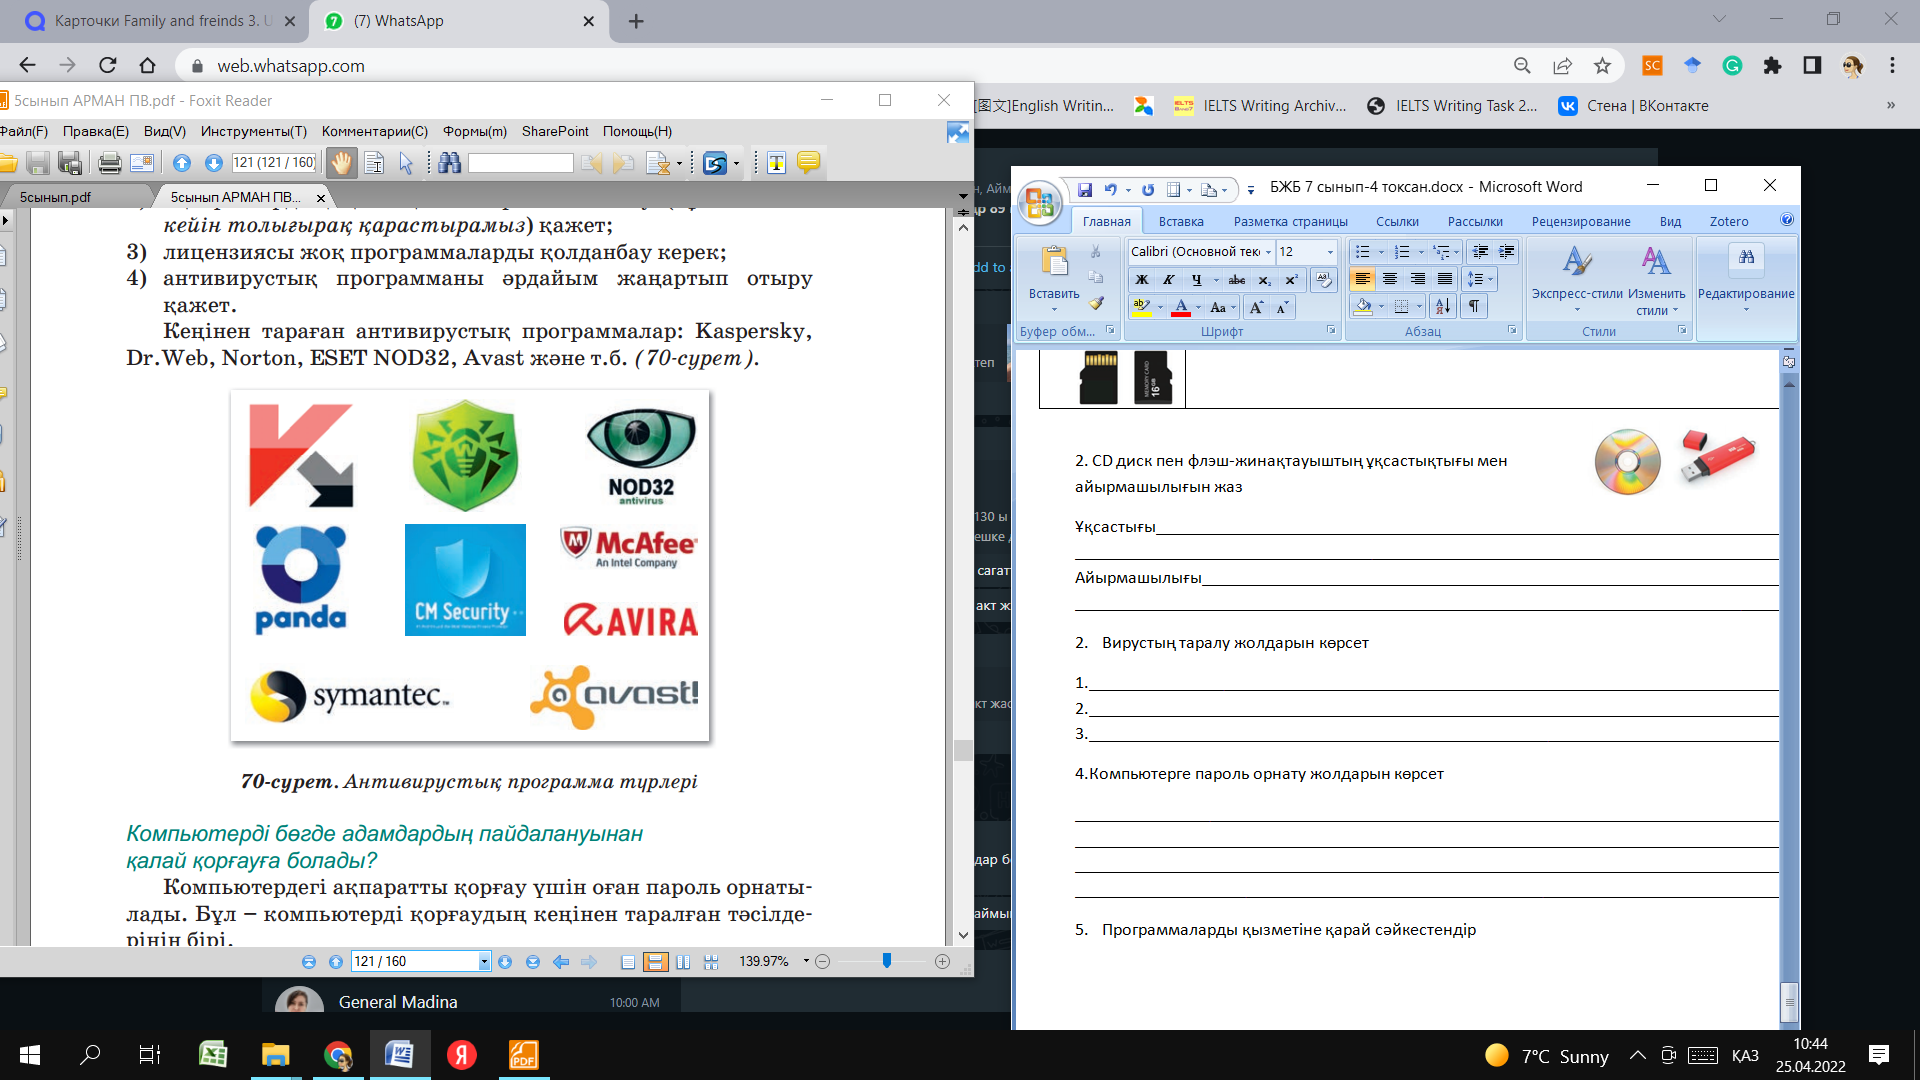1920x1080 pixels.
Task: Click the binoculars search icon in Foxit
Action: coord(449,163)
